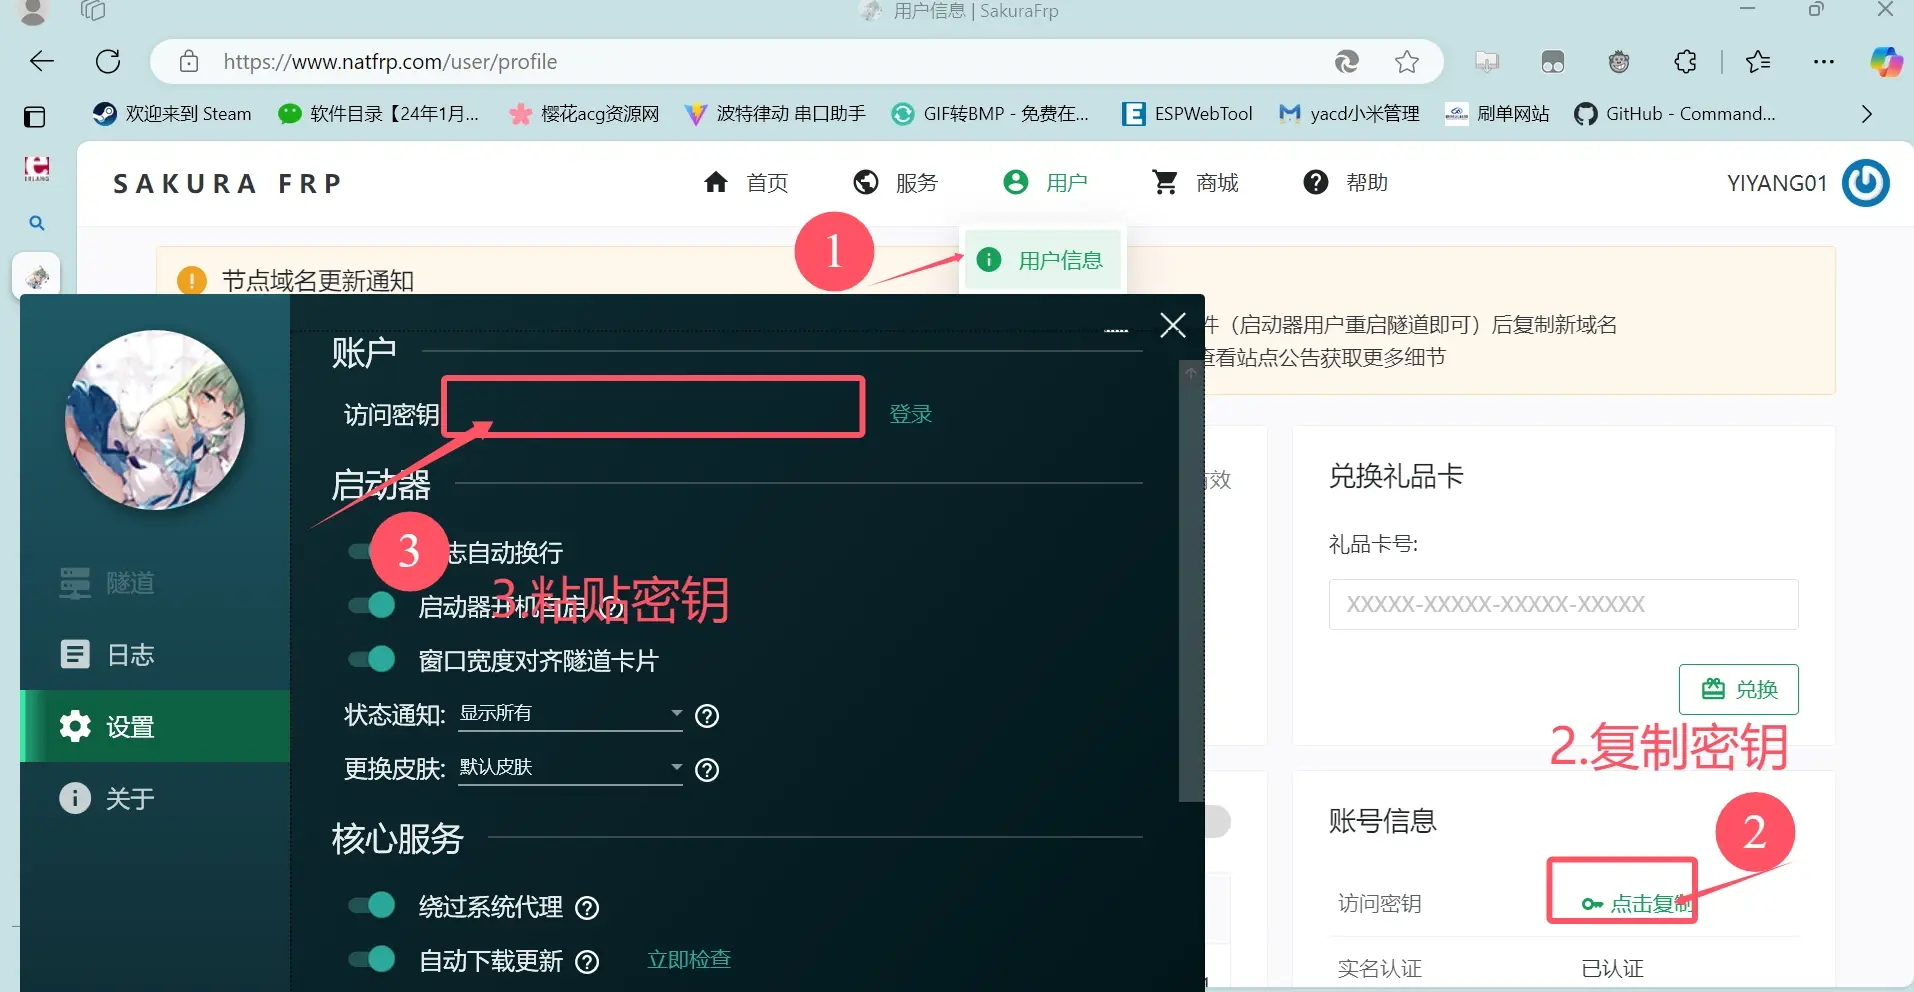
Task: Open the 帮助 help menu
Action: [x=1345, y=182]
